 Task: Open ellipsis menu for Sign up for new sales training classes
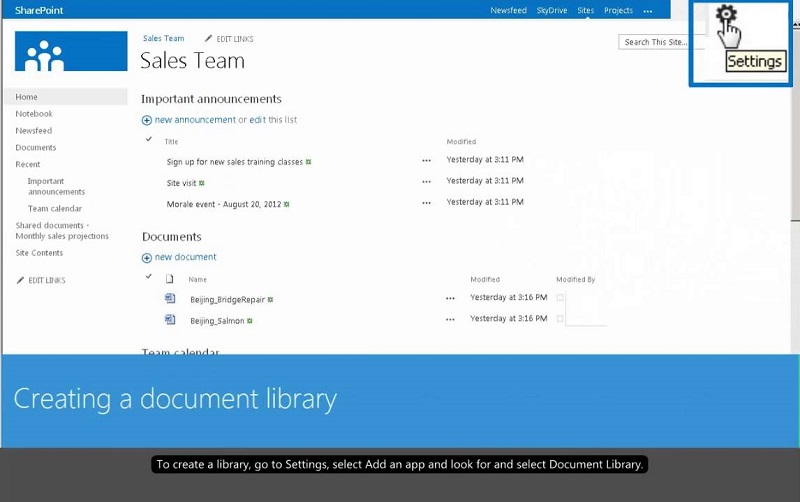(427, 160)
